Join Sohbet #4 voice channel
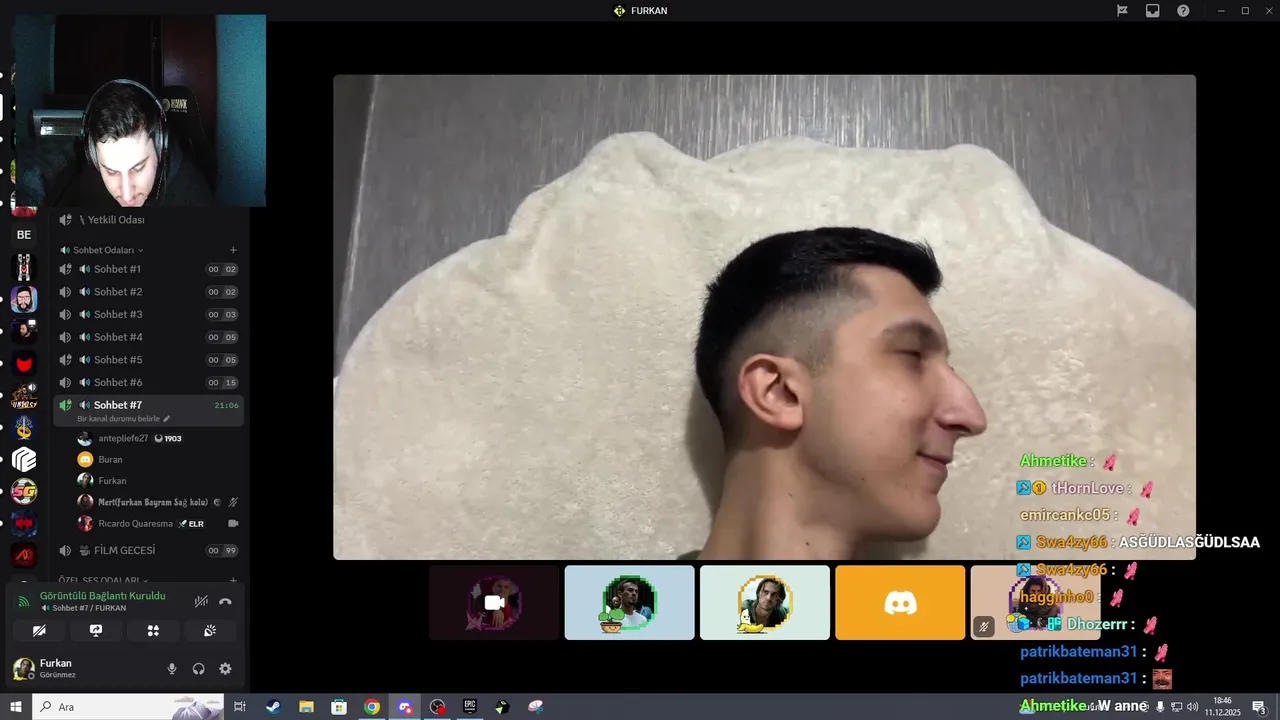 coord(148,337)
